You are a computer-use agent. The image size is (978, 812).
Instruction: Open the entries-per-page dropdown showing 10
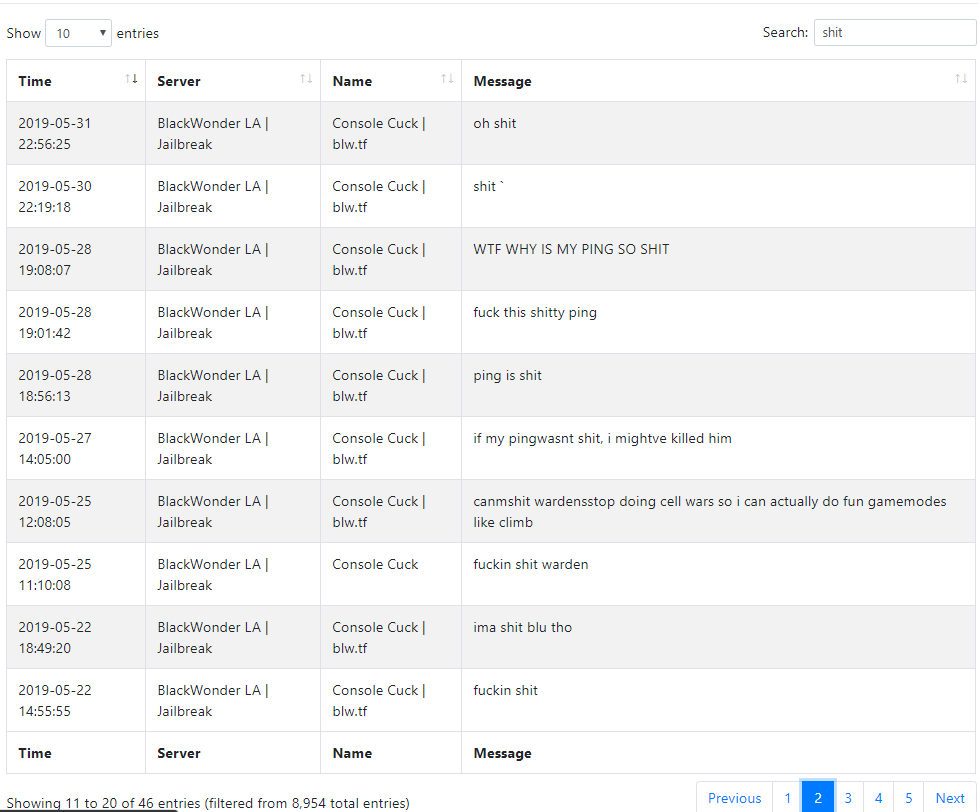[x=79, y=33]
